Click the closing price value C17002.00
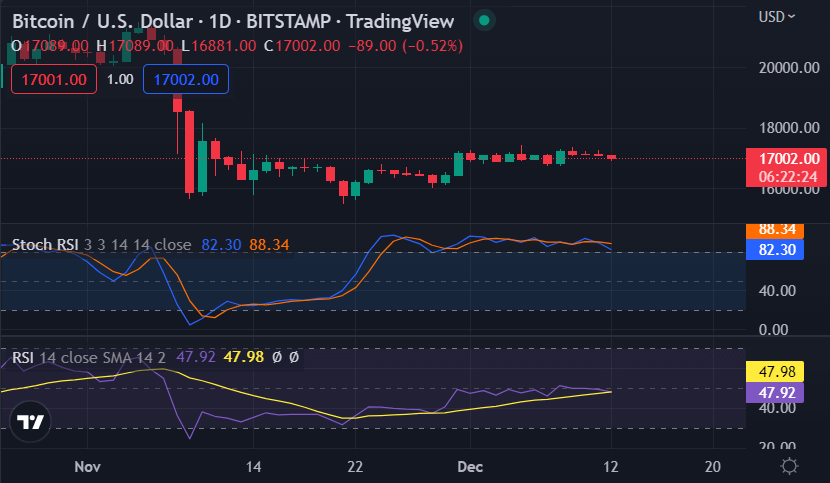 coord(302,46)
